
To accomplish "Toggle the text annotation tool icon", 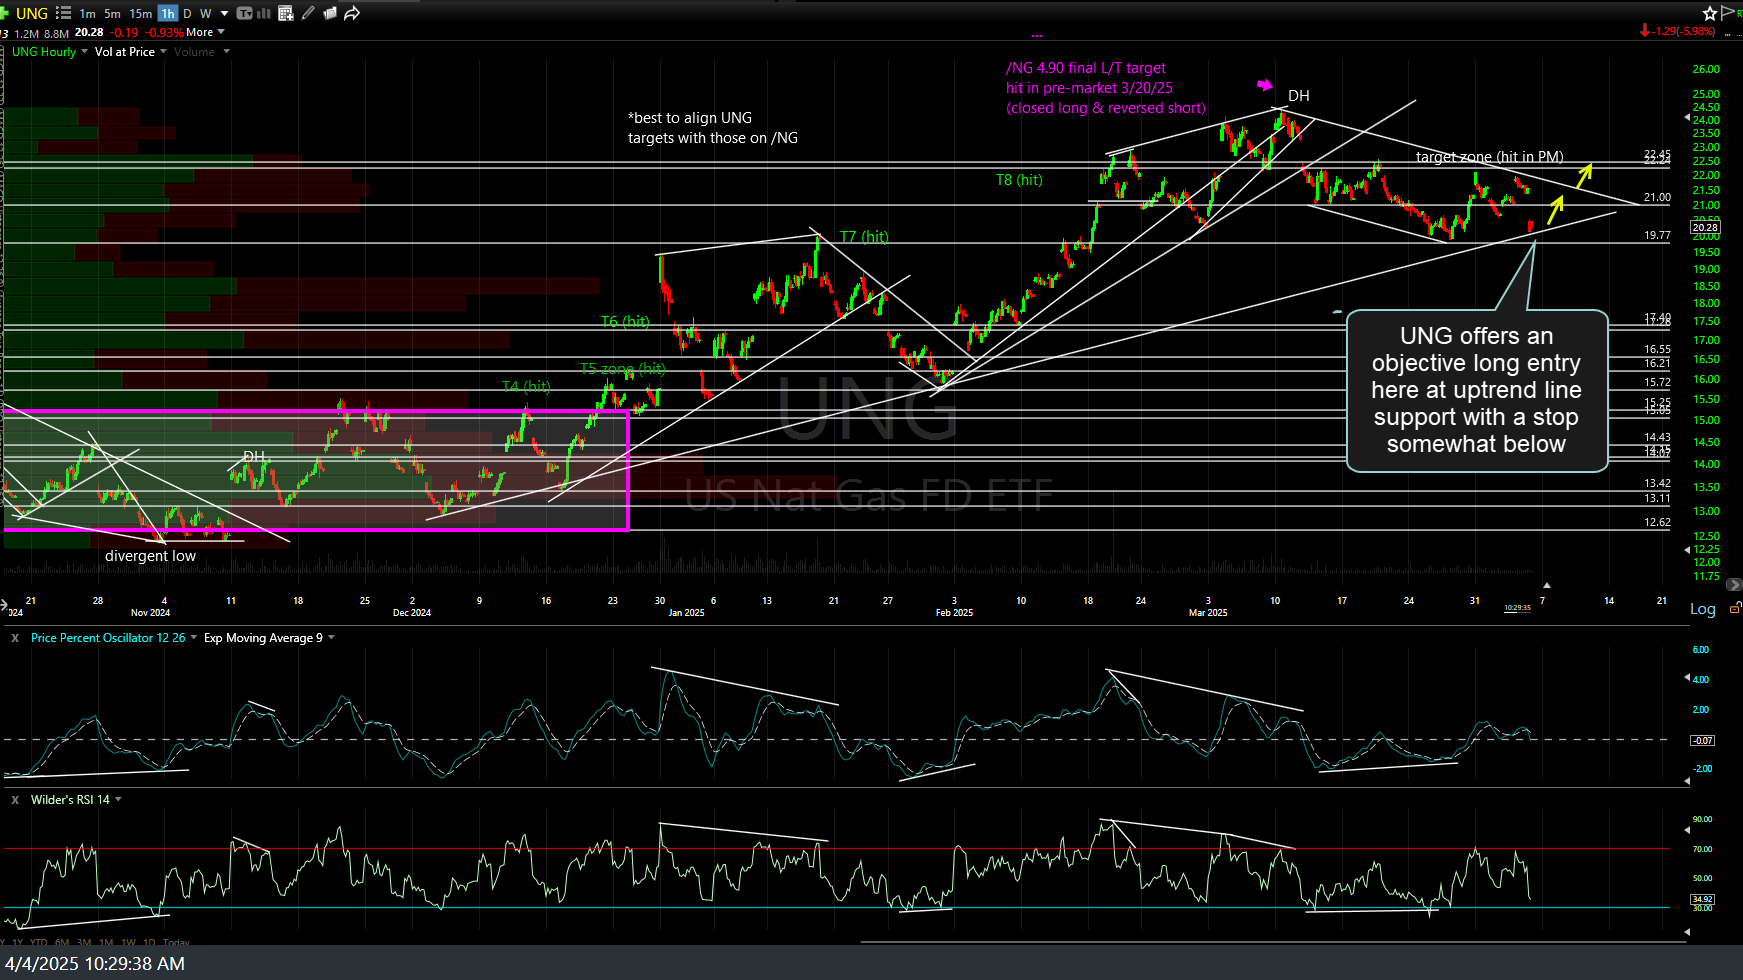I will point(244,13).
